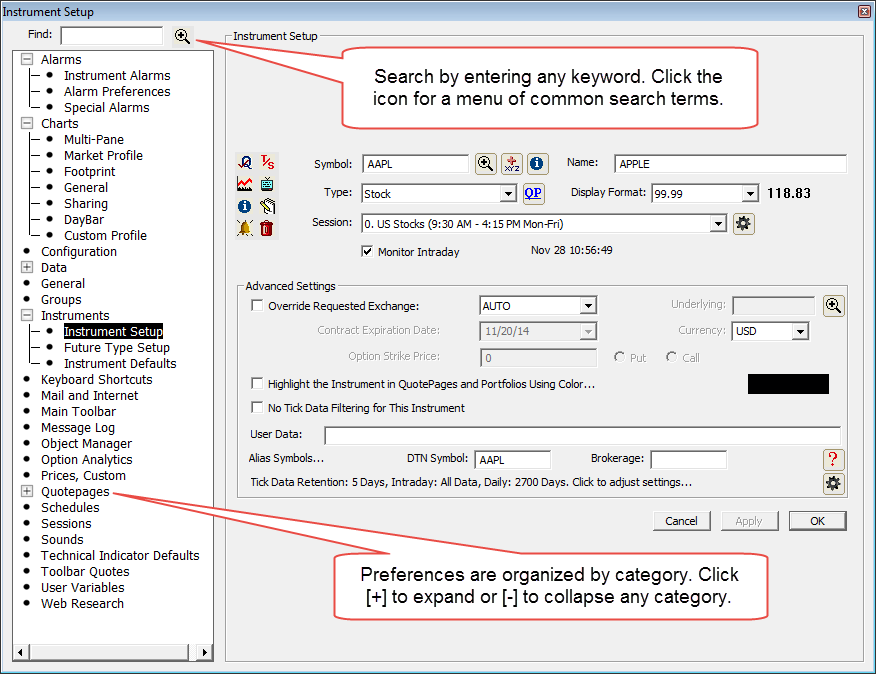Open the Type dropdown showing Stock
The height and width of the screenshot is (674, 876).
[x=508, y=194]
